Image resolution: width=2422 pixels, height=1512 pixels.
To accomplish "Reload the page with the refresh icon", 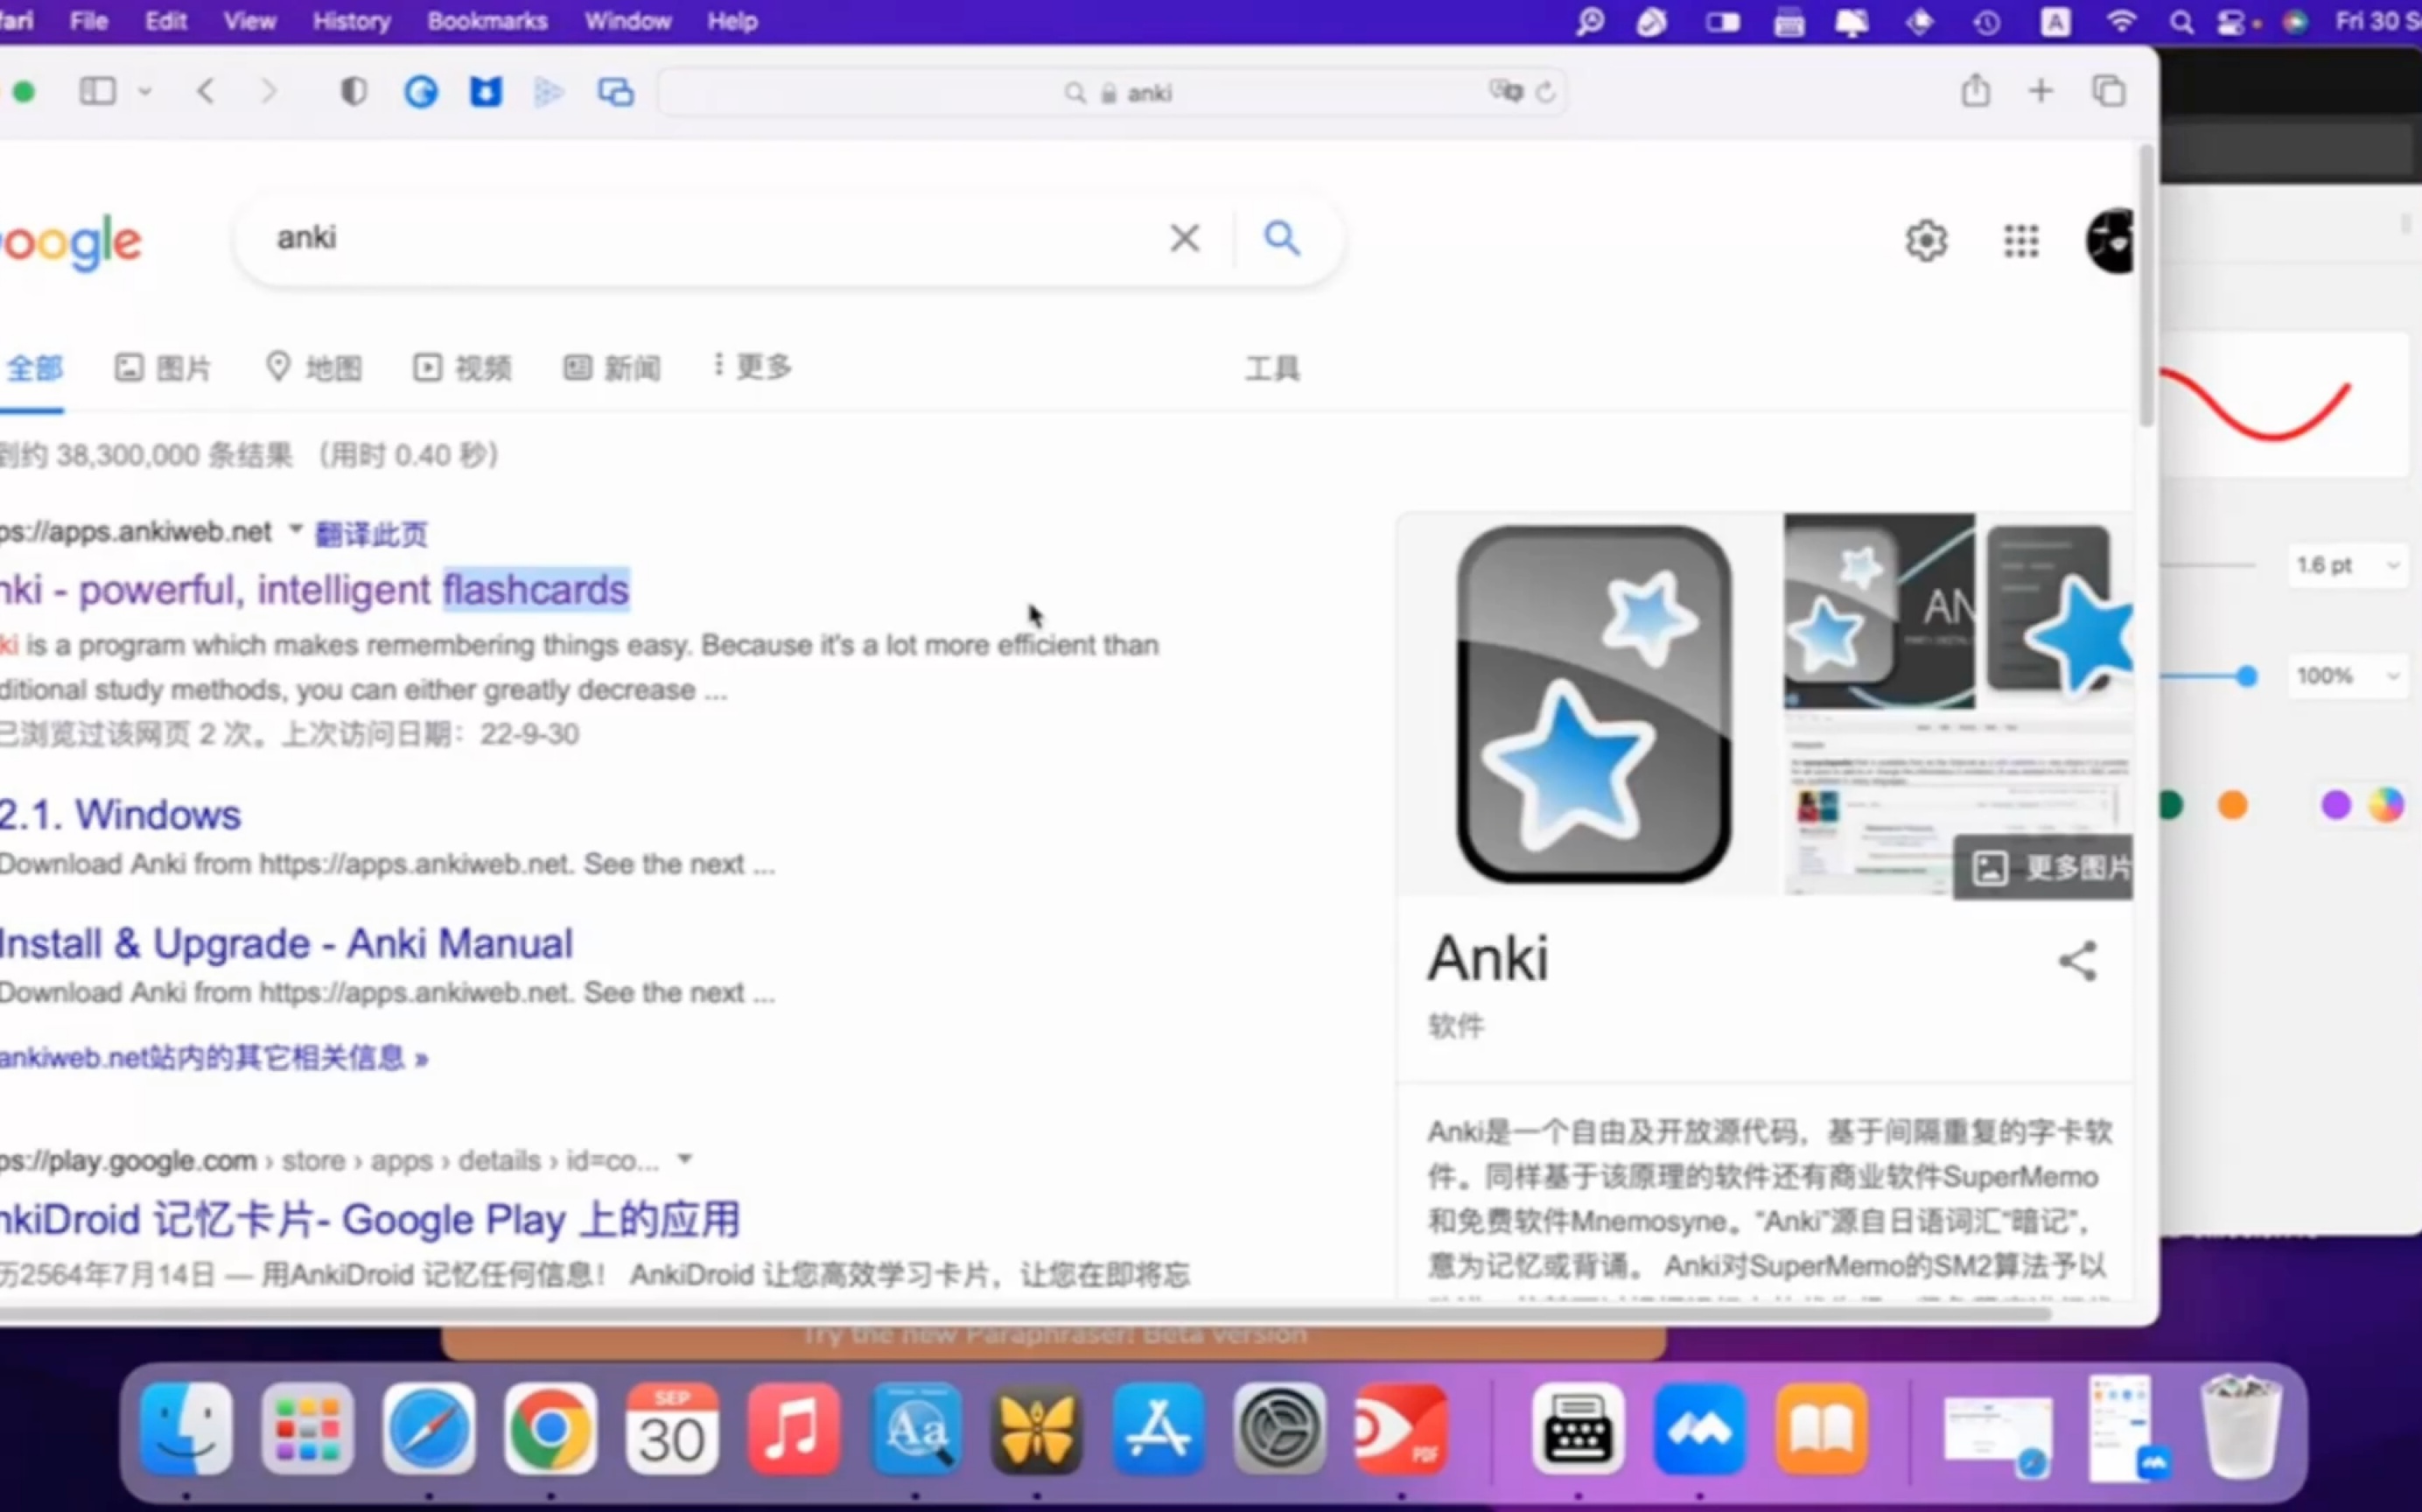I will click(x=1546, y=92).
